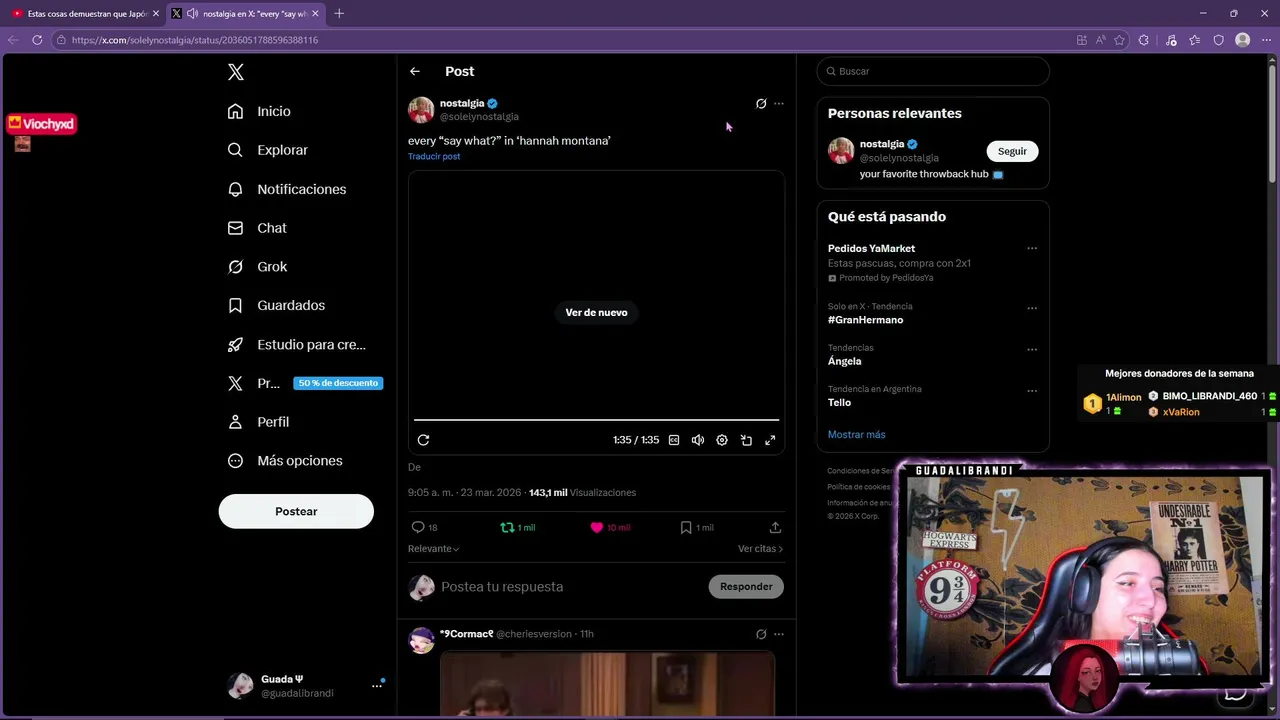Click the back arrow beside Post
The width and height of the screenshot is (1280, 720).
415,71
